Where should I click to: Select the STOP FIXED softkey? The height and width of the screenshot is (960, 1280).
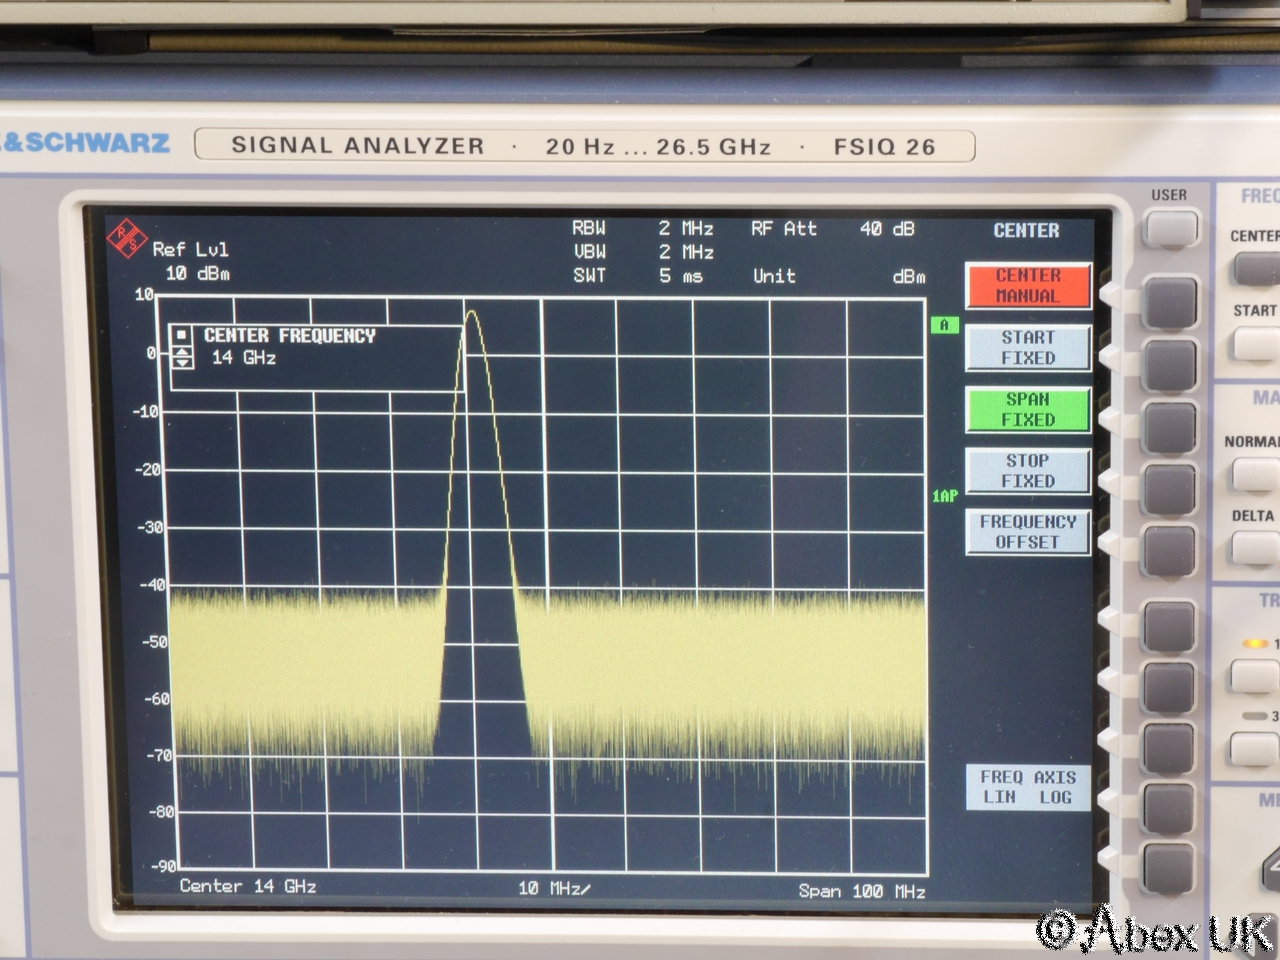pyautogui.click(x=1027, y=471)
